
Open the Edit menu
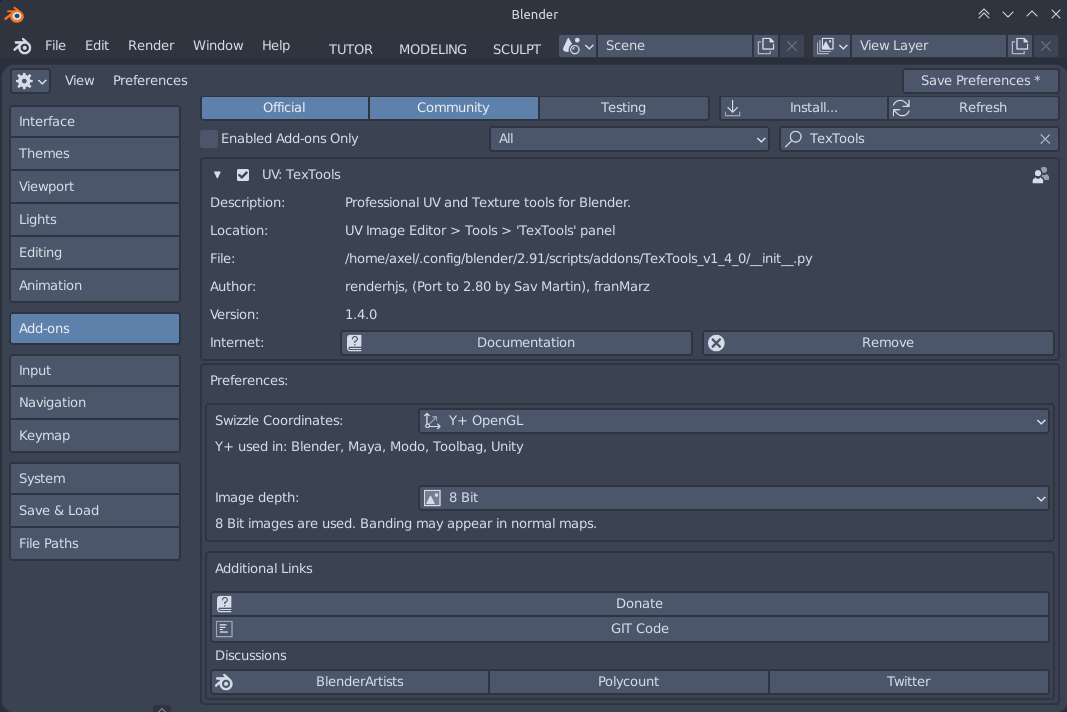[x=97, y=46]
